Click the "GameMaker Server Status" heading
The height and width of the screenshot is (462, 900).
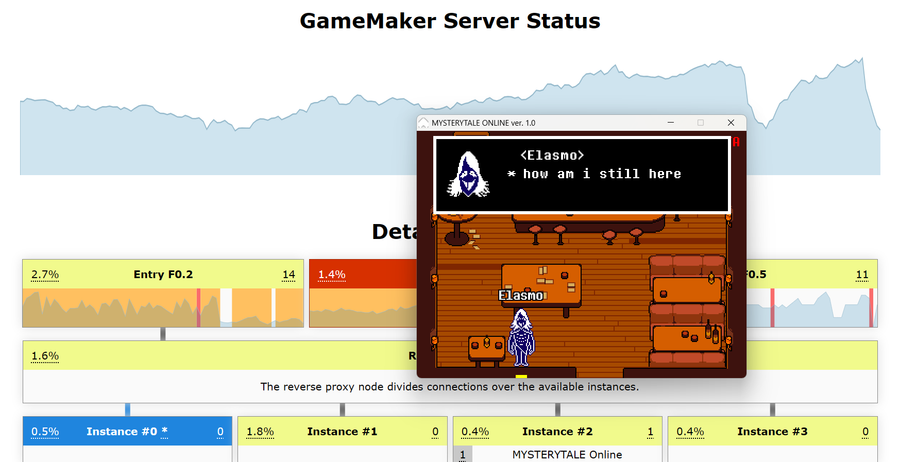tap(450, 21)
